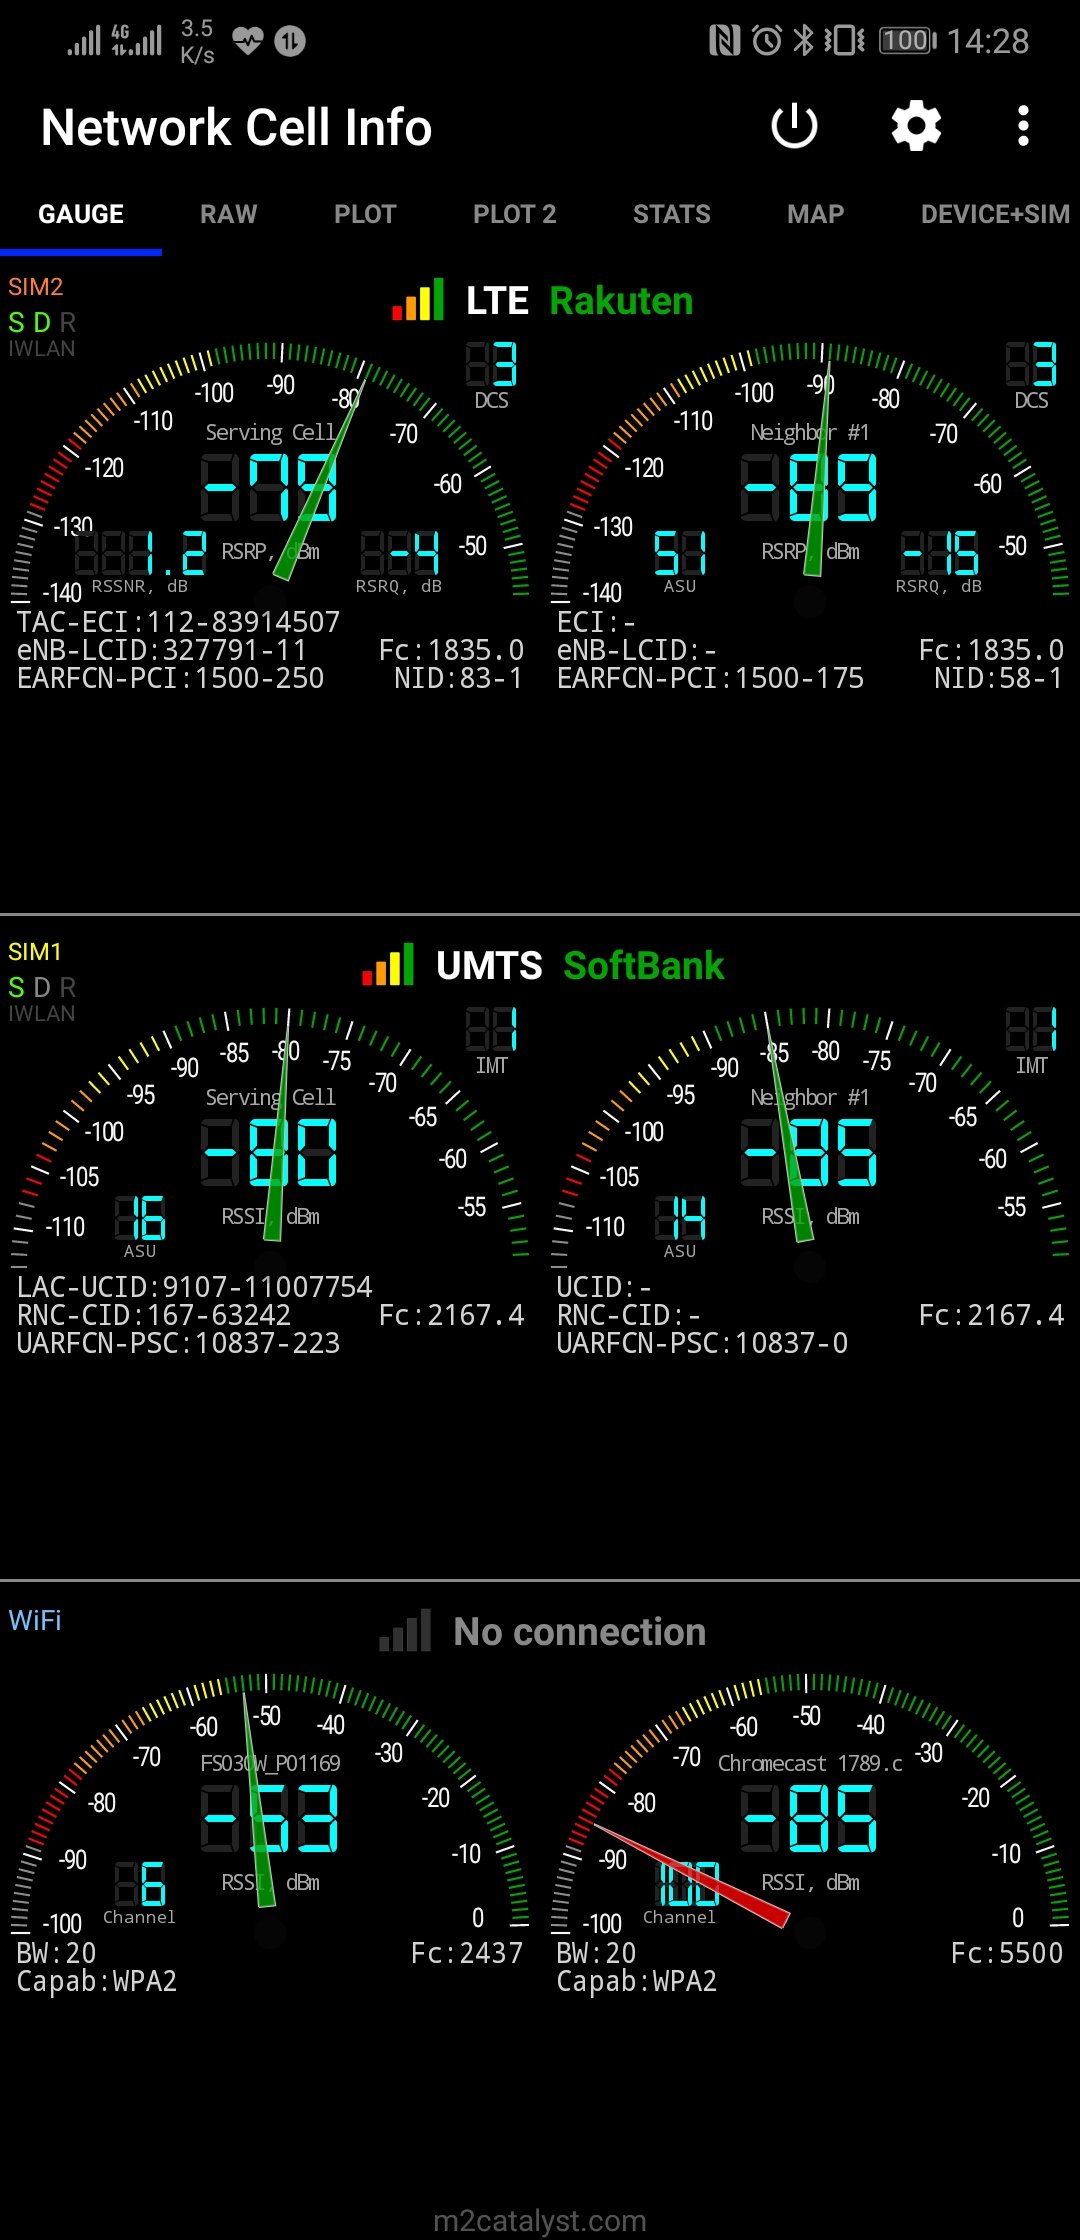
Task: Tap the power on/off icon
Action: point(794,127)
